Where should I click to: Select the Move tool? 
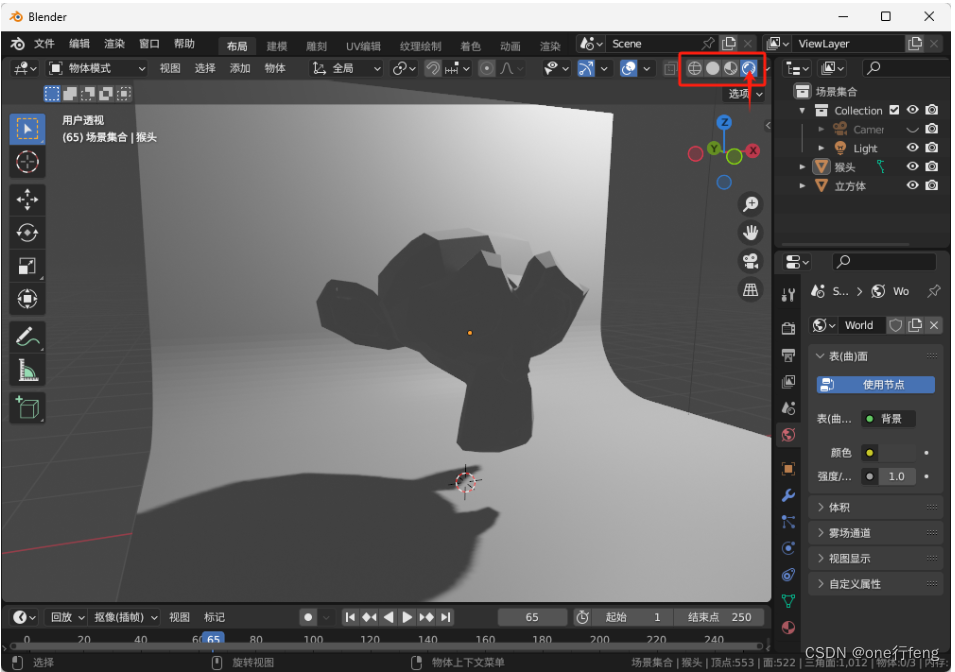coord(27,199)
